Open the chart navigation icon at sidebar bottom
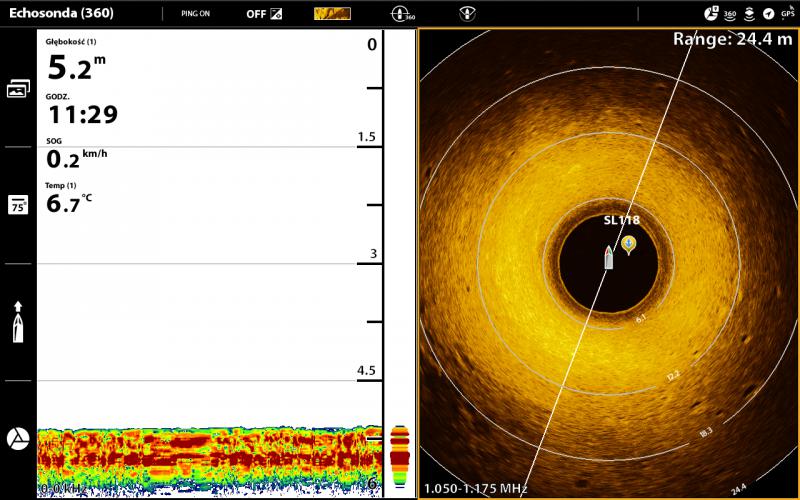Viewport: 800px width, 500px height. point(18,439)
